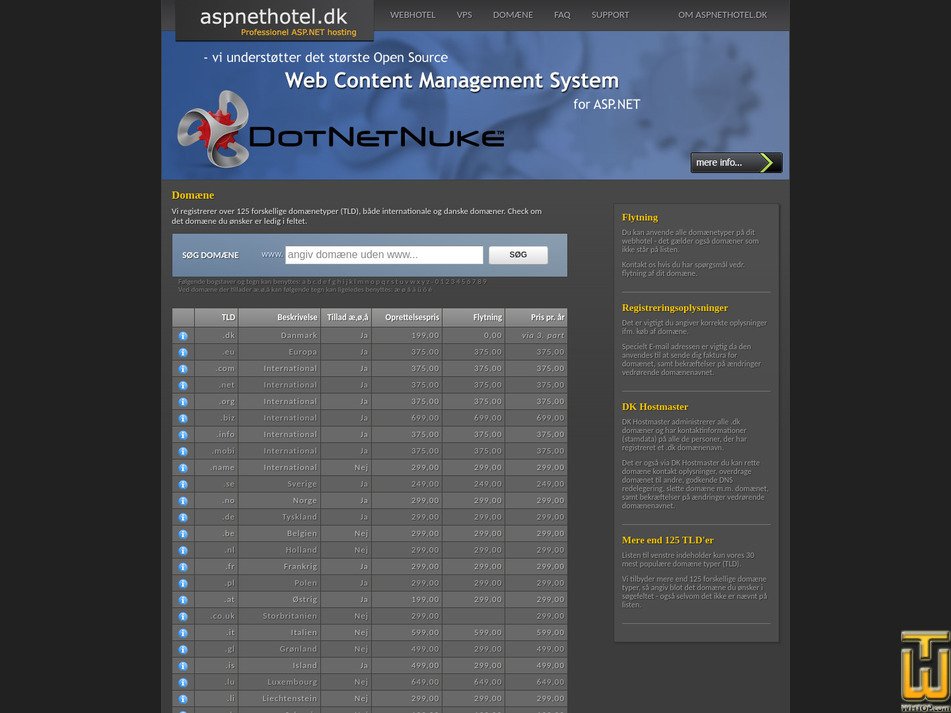
Task: Open info icon beside .eu Europa
Action: point(183,352)
